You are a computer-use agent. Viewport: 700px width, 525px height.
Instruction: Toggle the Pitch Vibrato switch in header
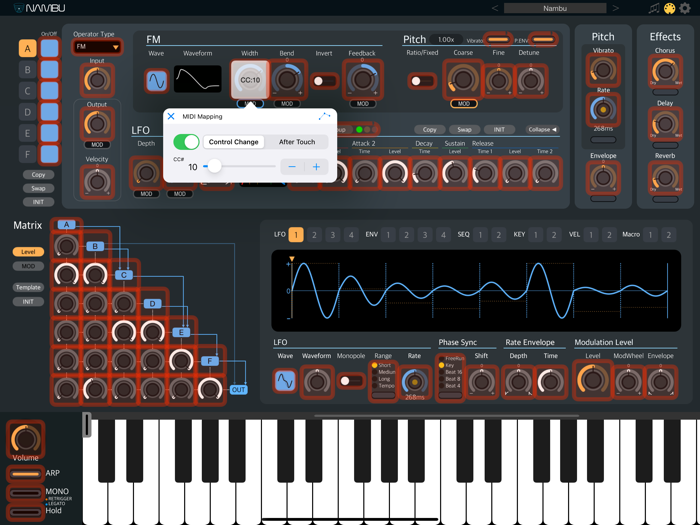(x=498, y=39)
